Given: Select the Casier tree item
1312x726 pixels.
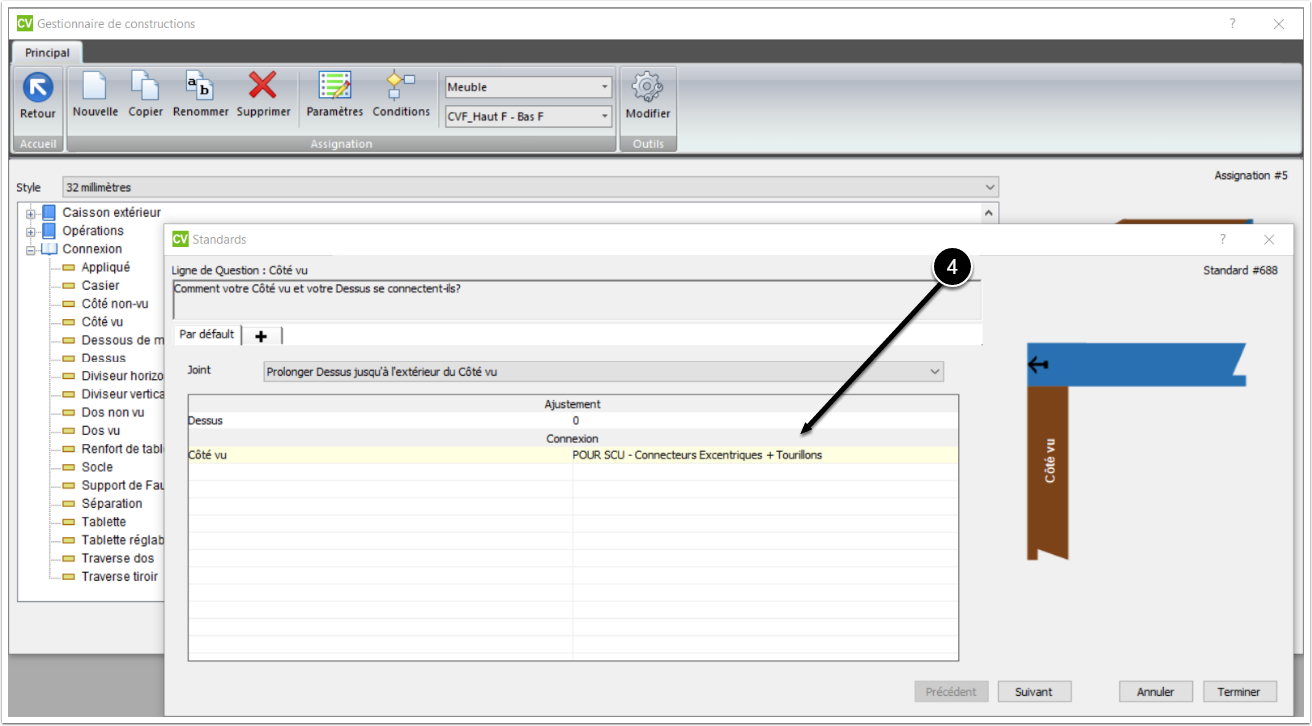Looking at the screenshot, I should coord(100,285).
